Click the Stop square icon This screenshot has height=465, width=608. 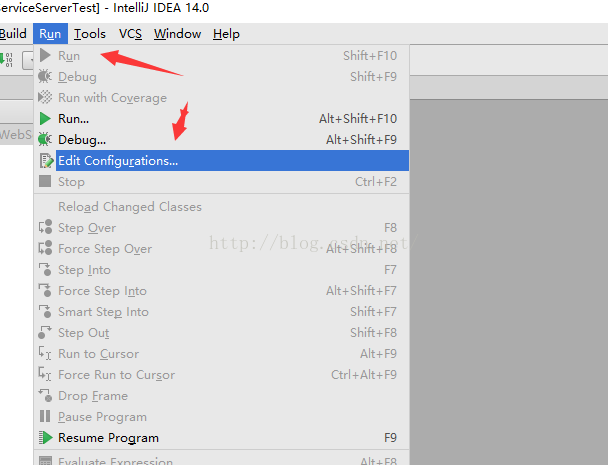tap(45, 181)
